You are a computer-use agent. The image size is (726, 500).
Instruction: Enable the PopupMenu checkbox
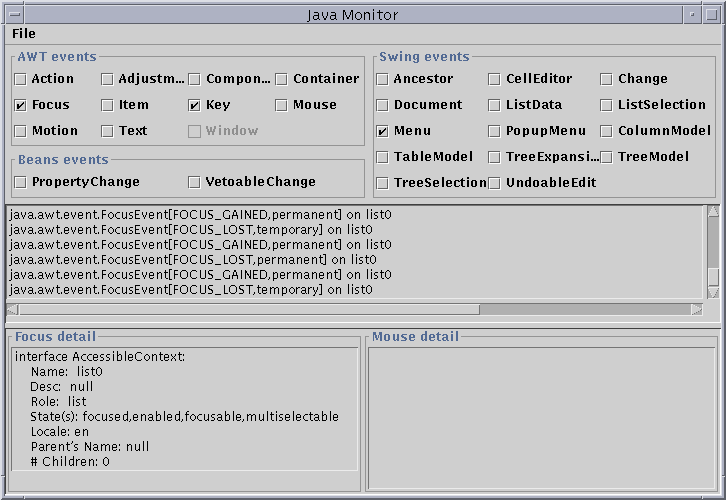tap(494, 131)
